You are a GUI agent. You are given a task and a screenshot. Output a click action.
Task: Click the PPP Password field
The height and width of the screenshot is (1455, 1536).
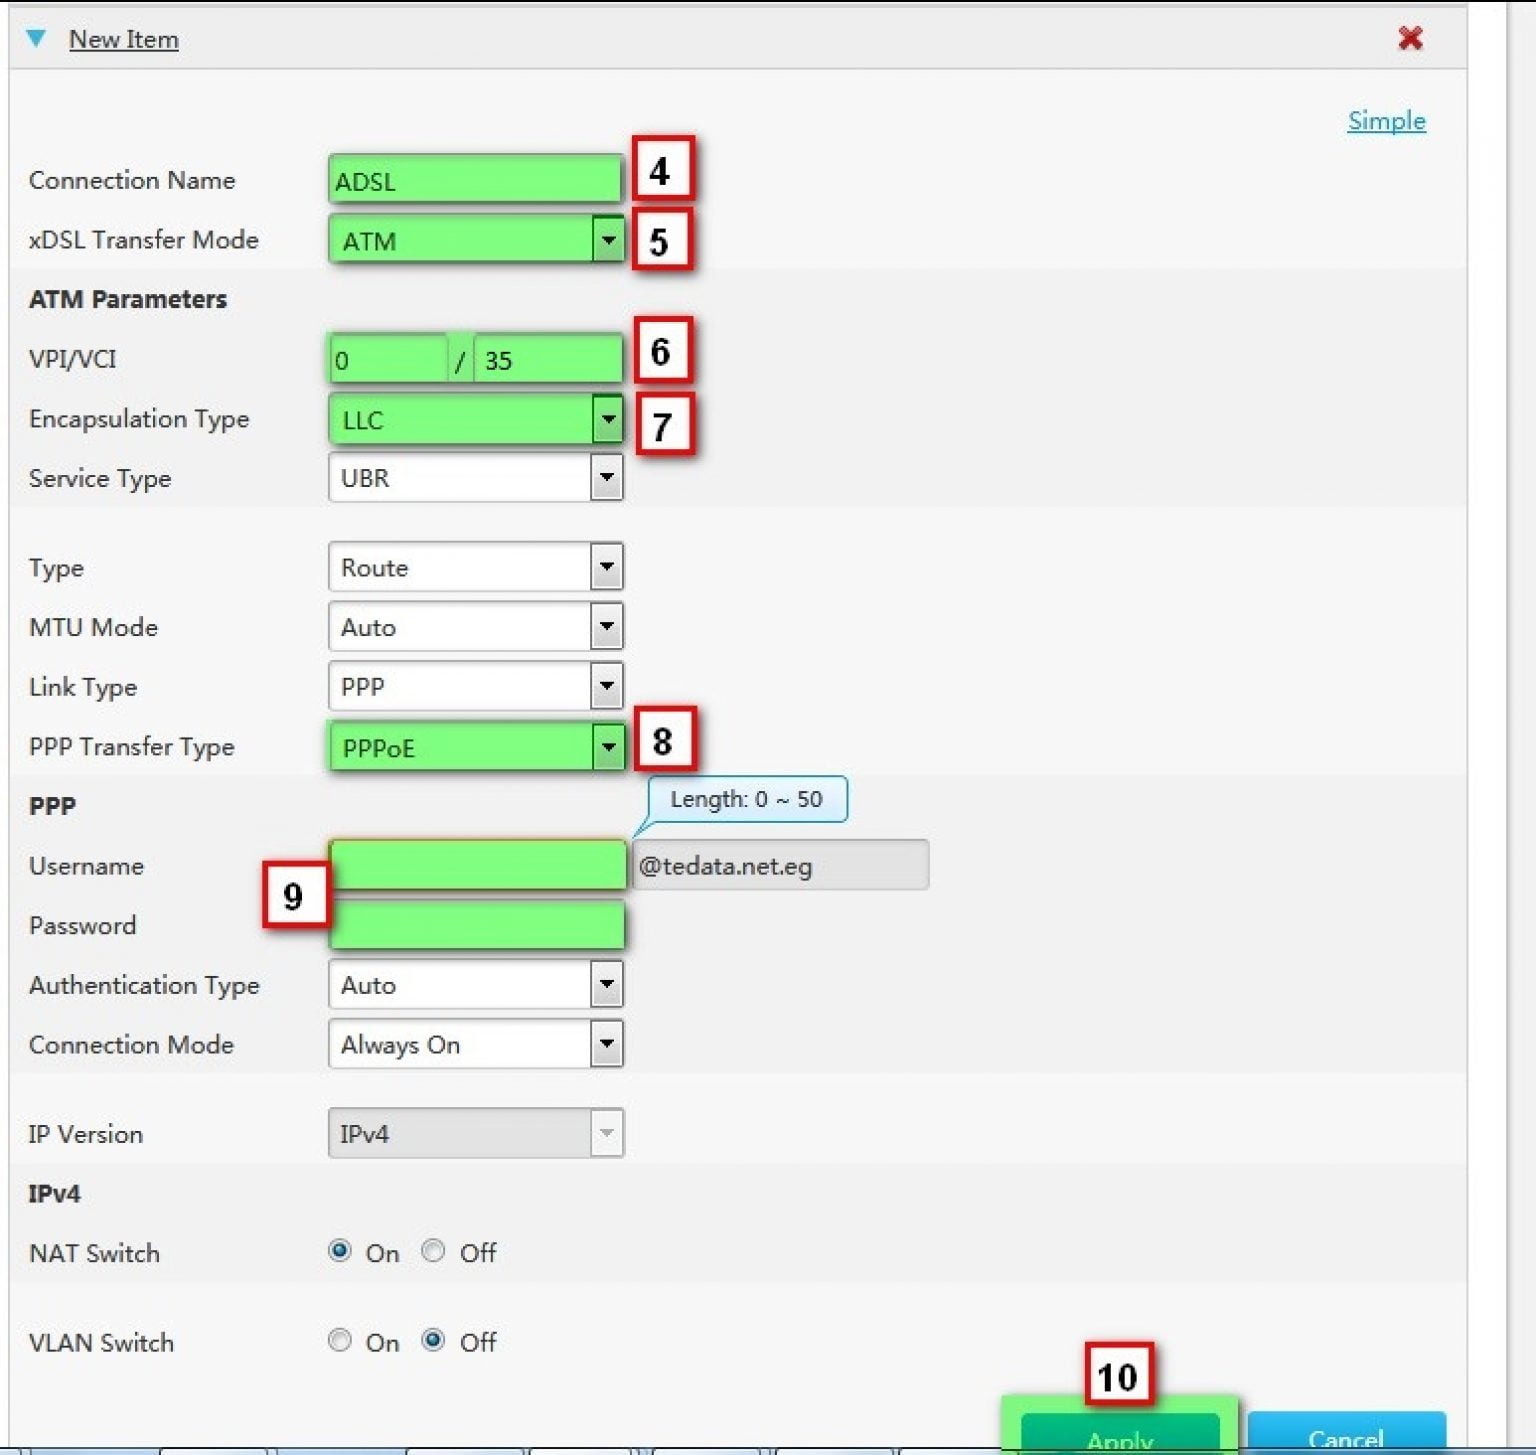point(477,925)
